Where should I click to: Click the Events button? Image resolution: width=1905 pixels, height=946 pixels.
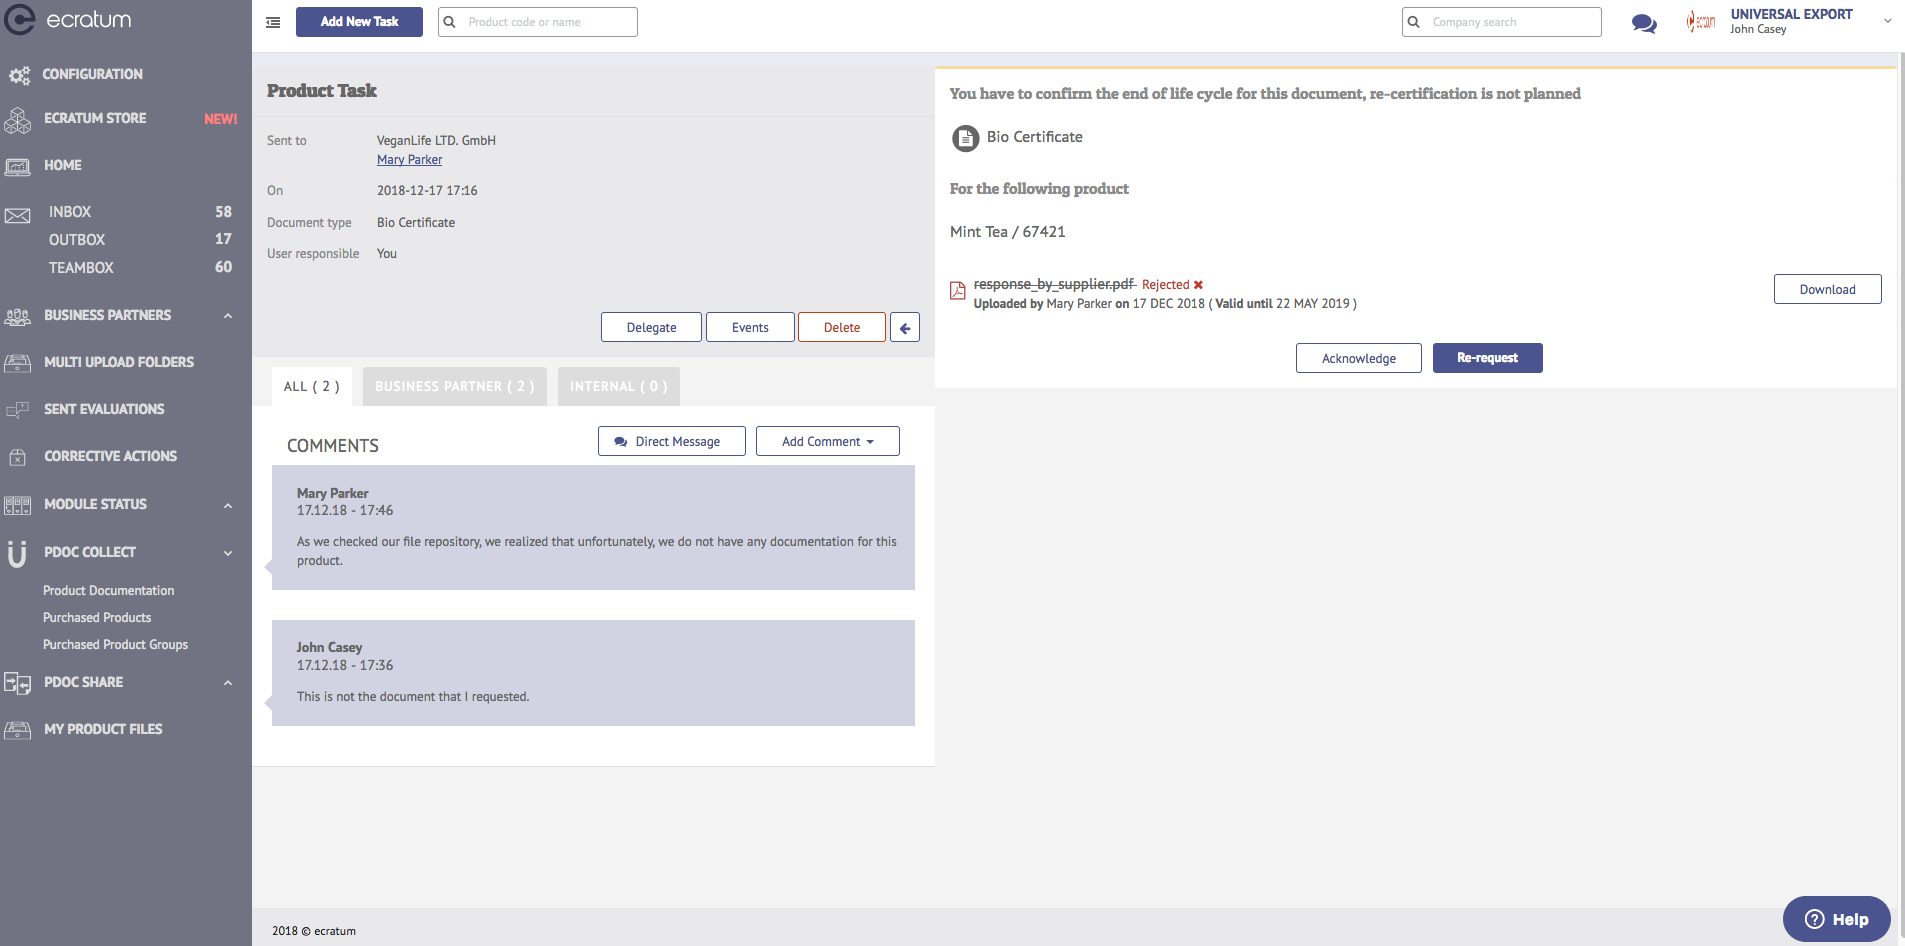[x=750, y=327]
